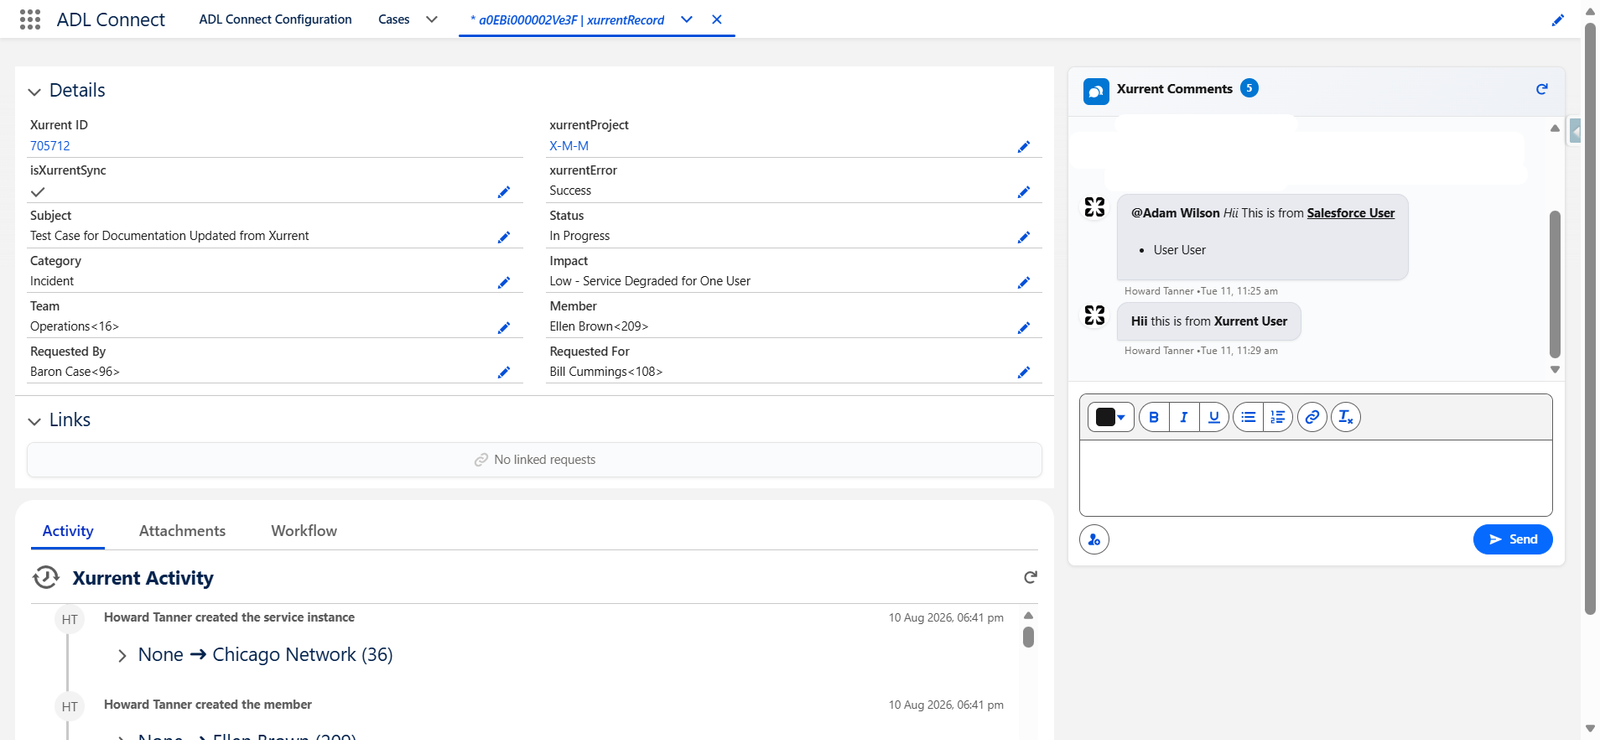
Task: Apply italic formatting in comment editor
Action: [x=1184, y=417]
